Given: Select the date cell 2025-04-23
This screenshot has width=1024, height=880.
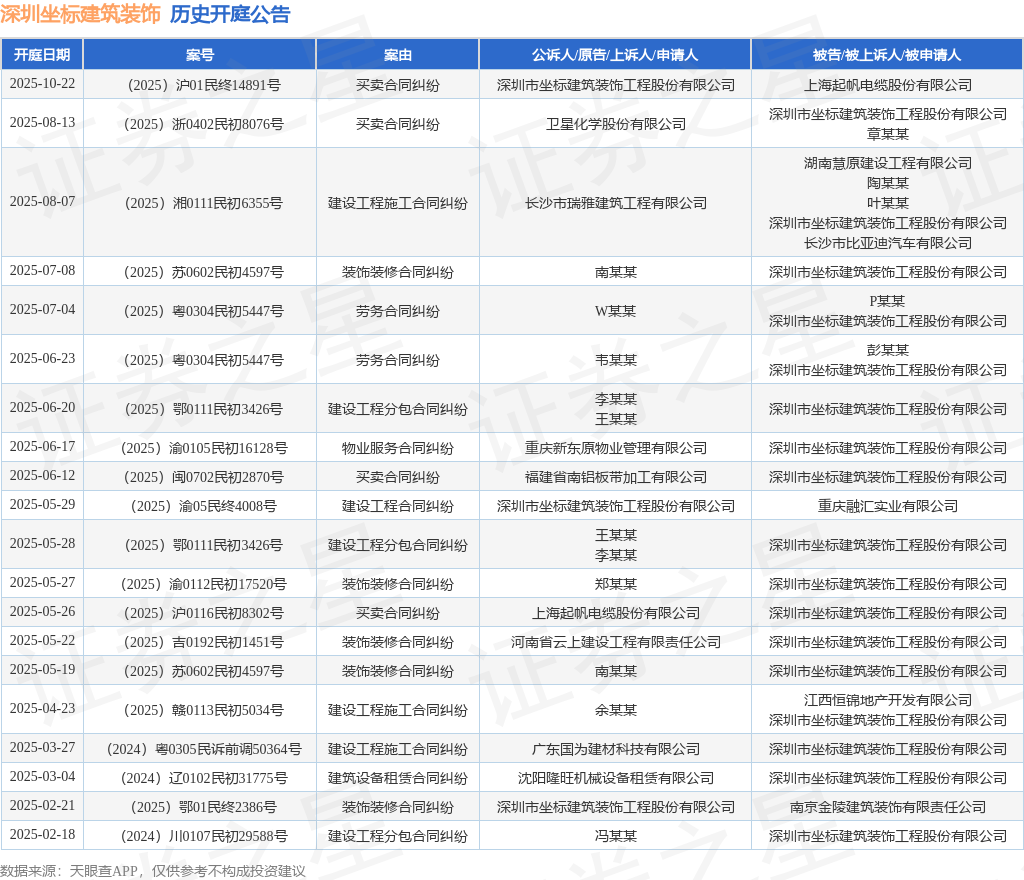Looking at the screenshot, I should click(42, 709).
